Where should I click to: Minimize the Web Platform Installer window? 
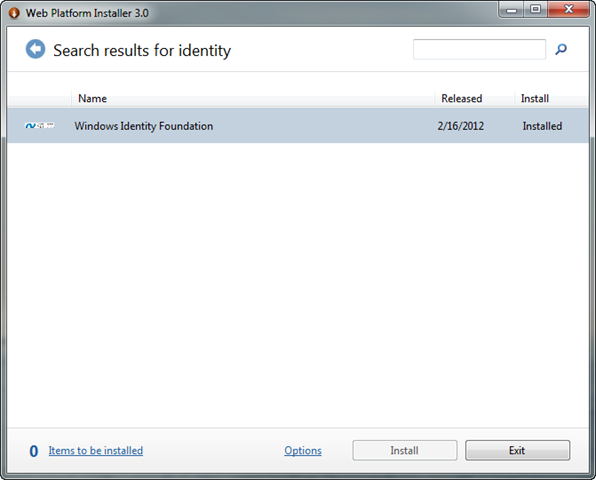pos(511,10)
